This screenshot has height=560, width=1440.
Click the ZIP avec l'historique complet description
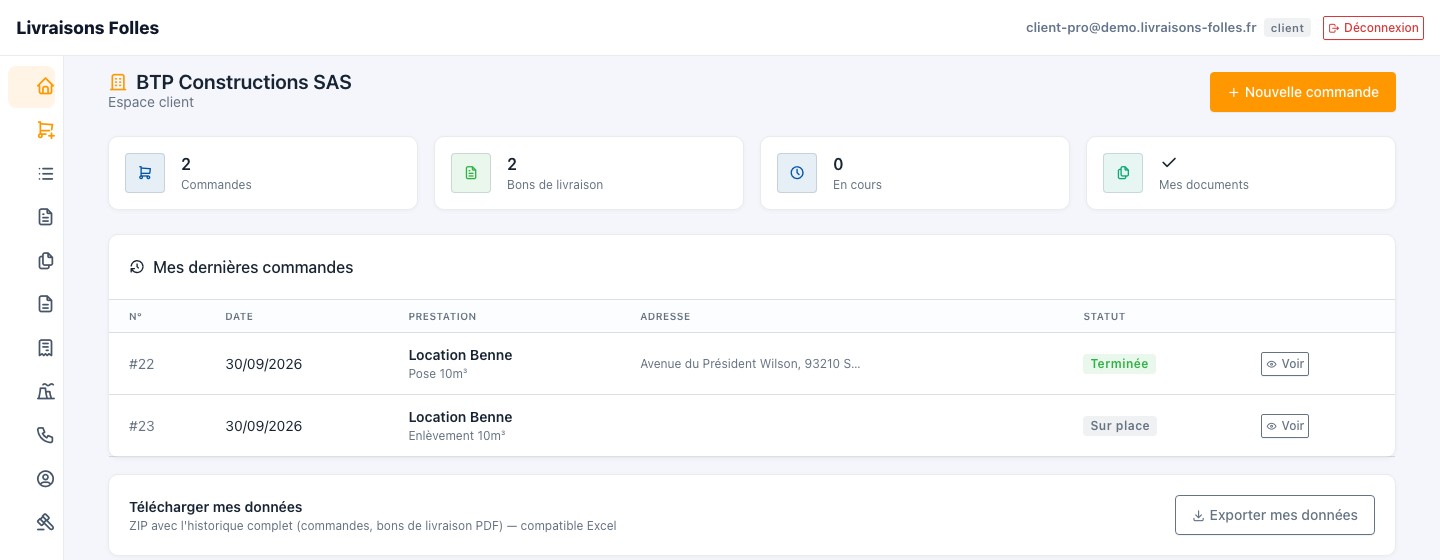373,526
